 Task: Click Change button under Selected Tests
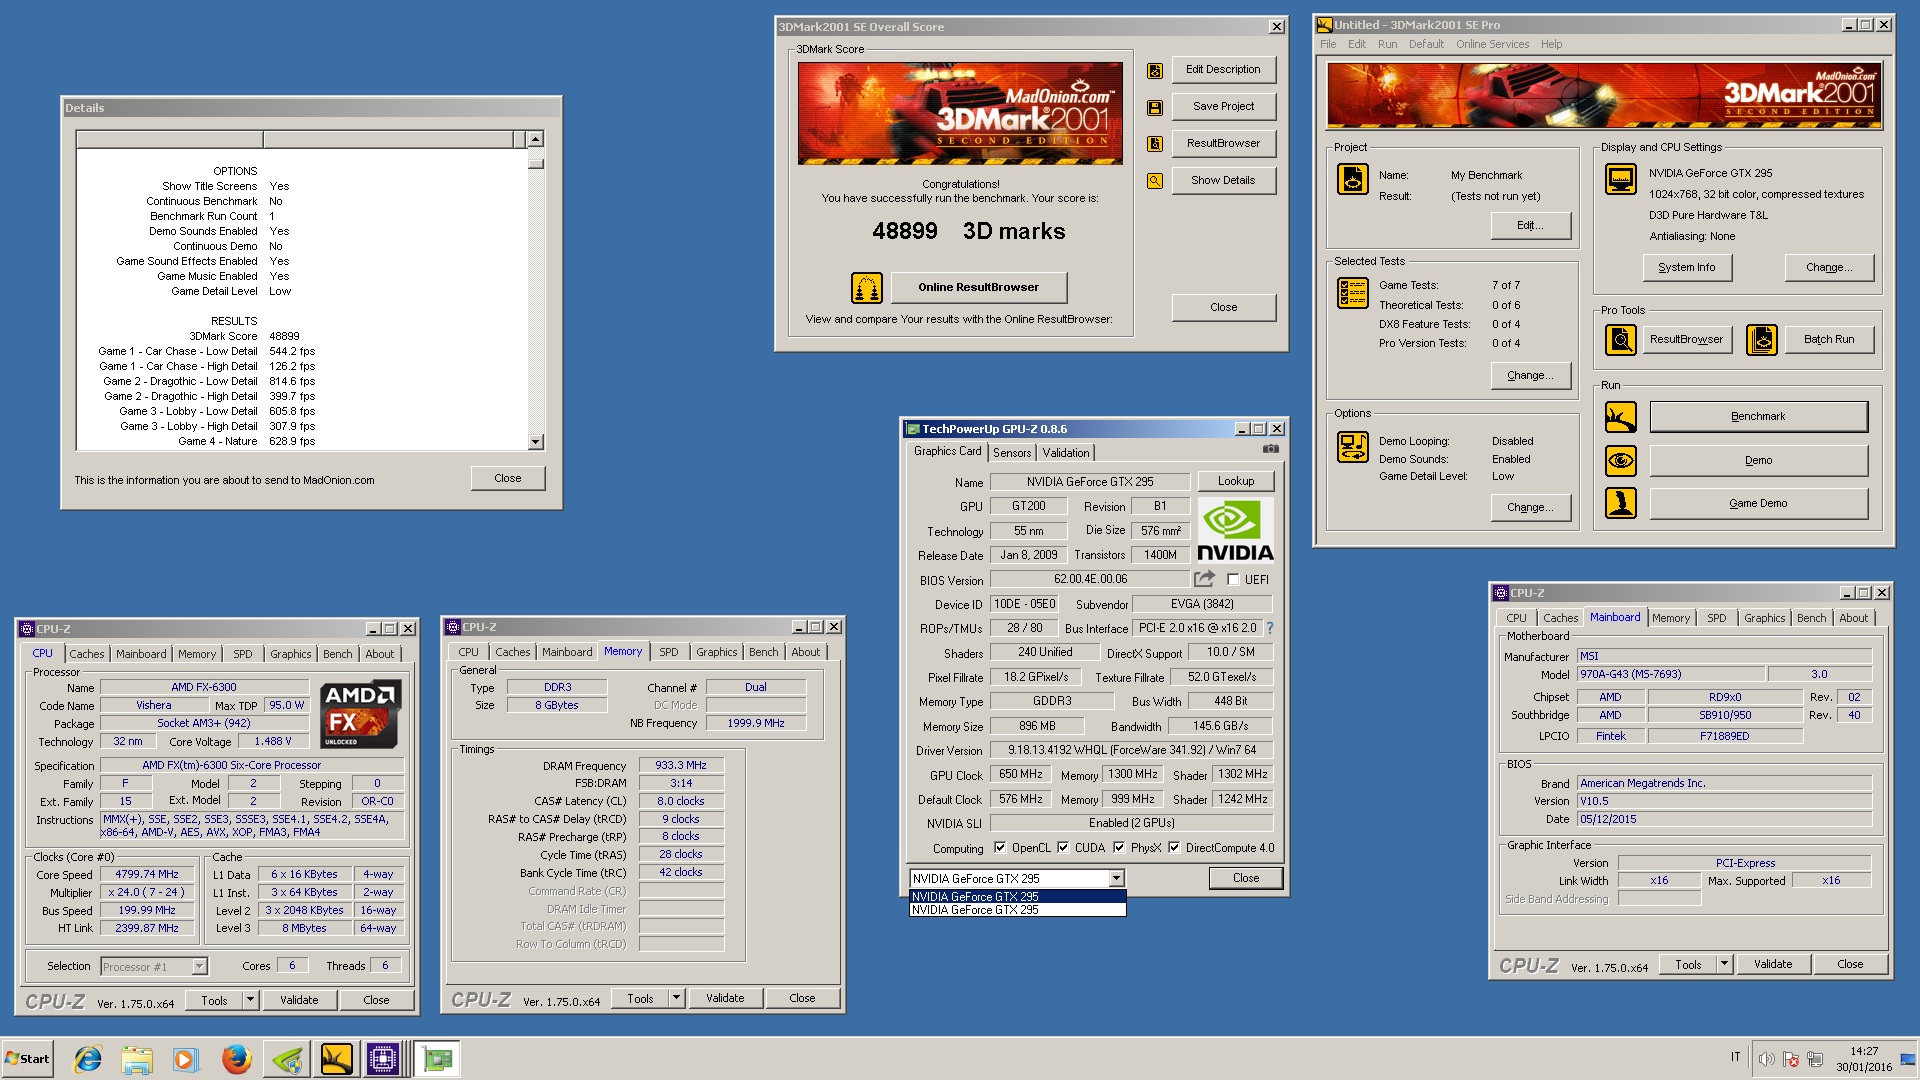pos(1530,376)
